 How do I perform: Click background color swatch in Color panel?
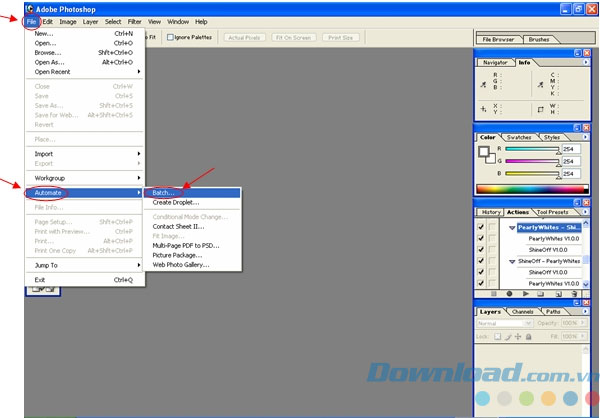491,158
